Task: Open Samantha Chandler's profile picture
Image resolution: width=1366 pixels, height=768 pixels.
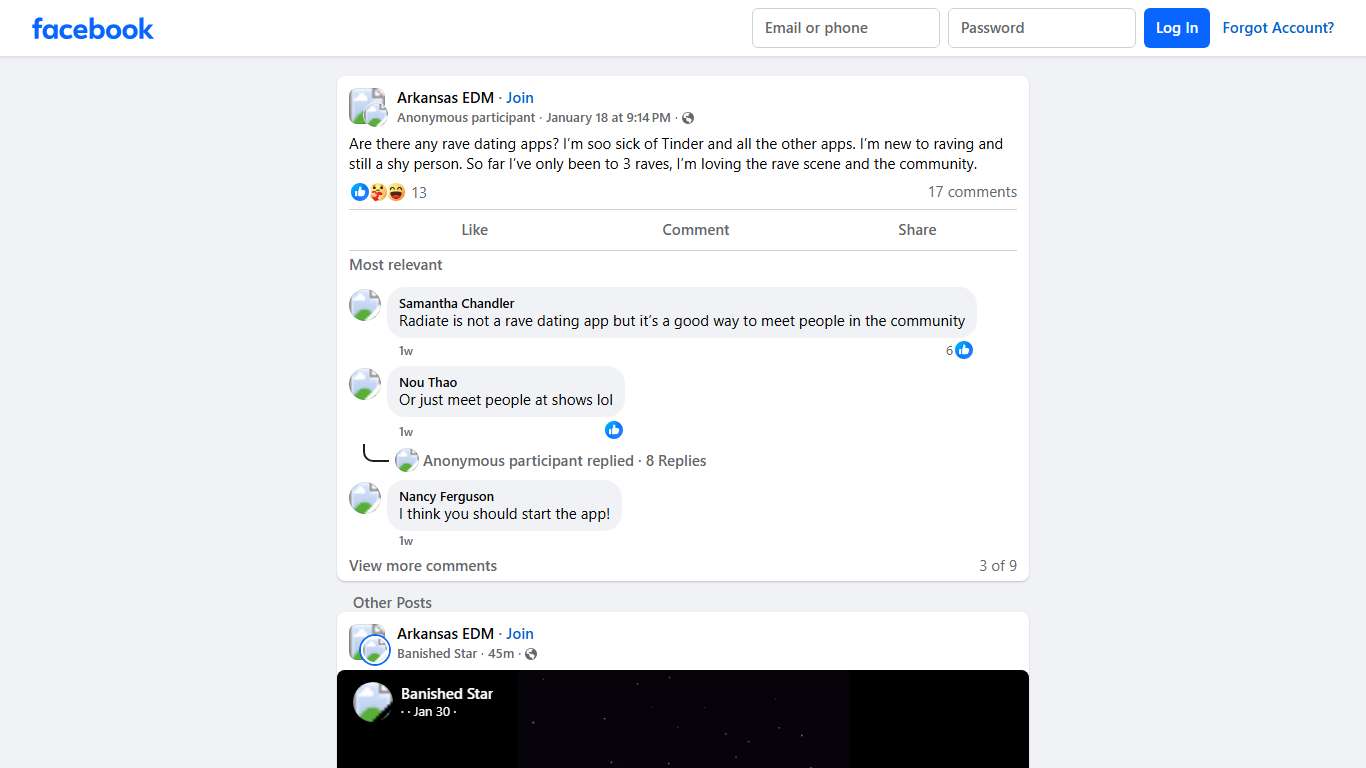Action: click(365, 305)
